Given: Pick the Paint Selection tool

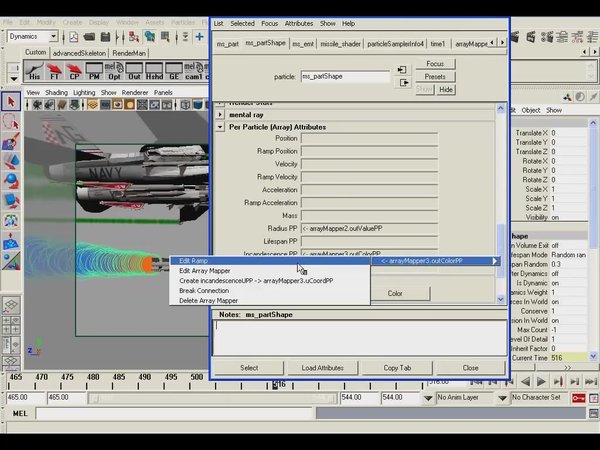Looking at the screenshot, I should [x=11, y=141].
